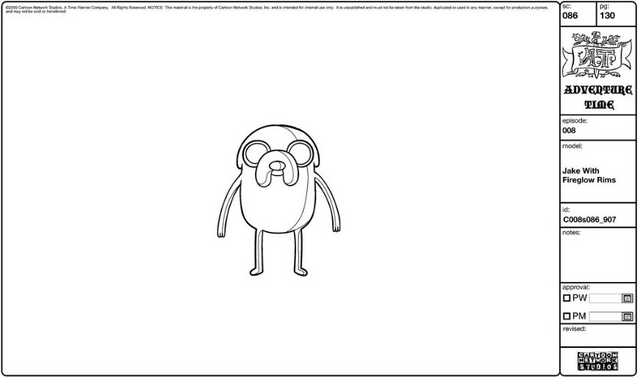Check the PM approval checkbox
This screenshot has width=640, height=378.
567,316
